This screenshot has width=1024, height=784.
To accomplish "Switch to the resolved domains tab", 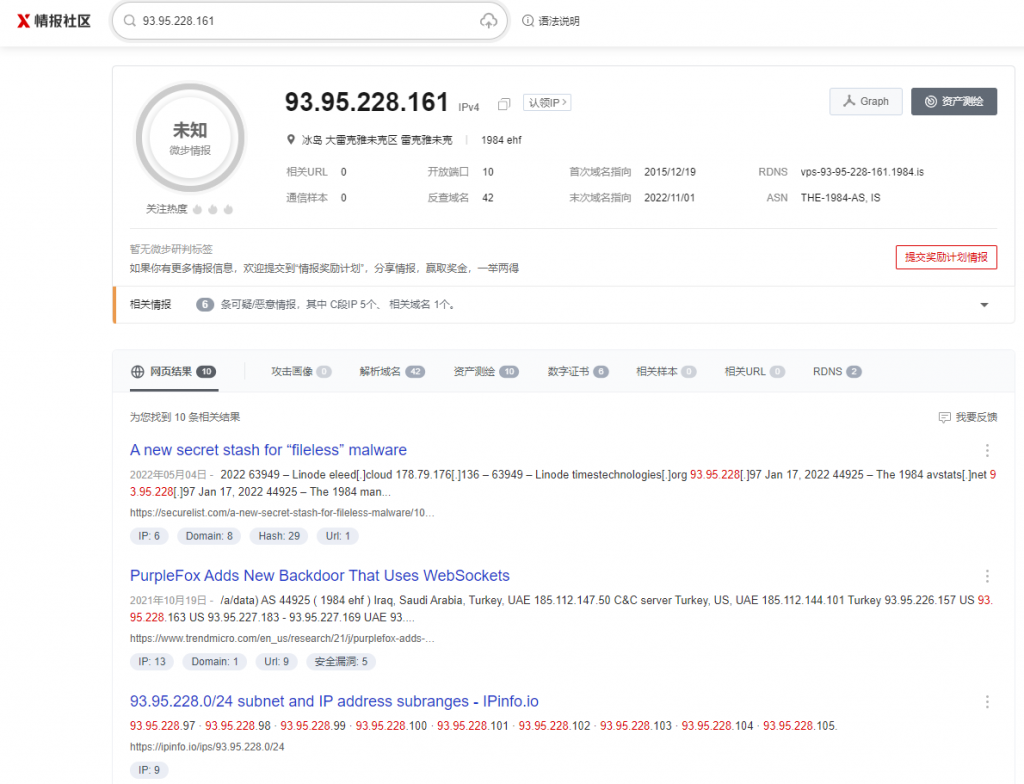I will [x=392, y=372].
